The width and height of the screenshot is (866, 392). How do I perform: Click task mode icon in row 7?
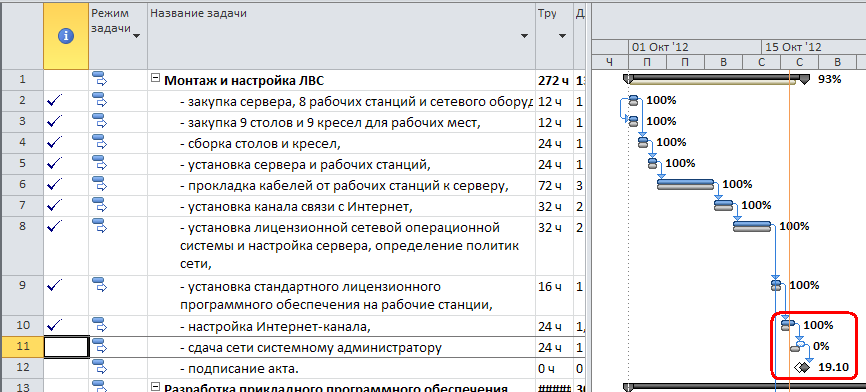[99, 205]
